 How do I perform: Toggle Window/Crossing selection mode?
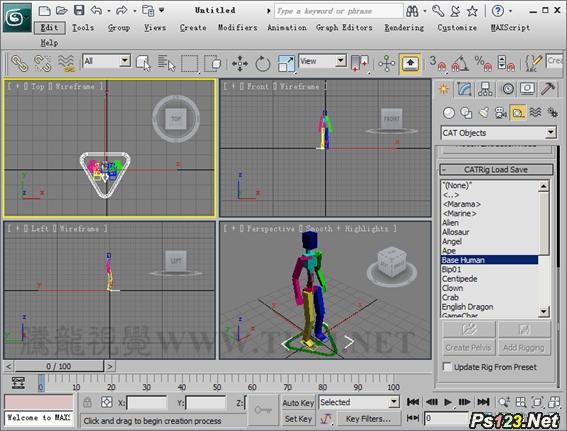(x=213, y=63)
